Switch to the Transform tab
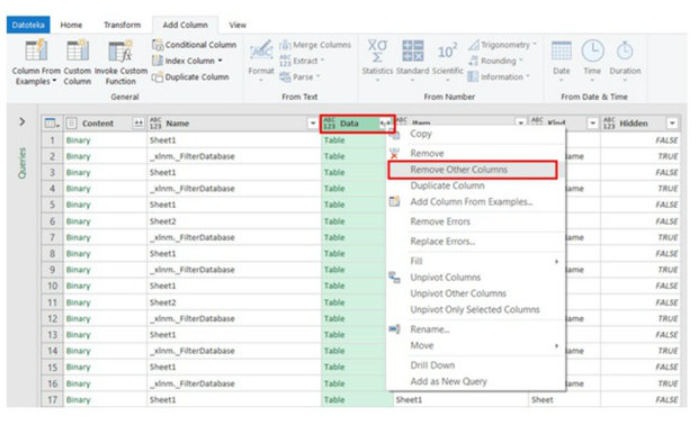This screenshot has width=700, height=443. [x=122, y=25]
